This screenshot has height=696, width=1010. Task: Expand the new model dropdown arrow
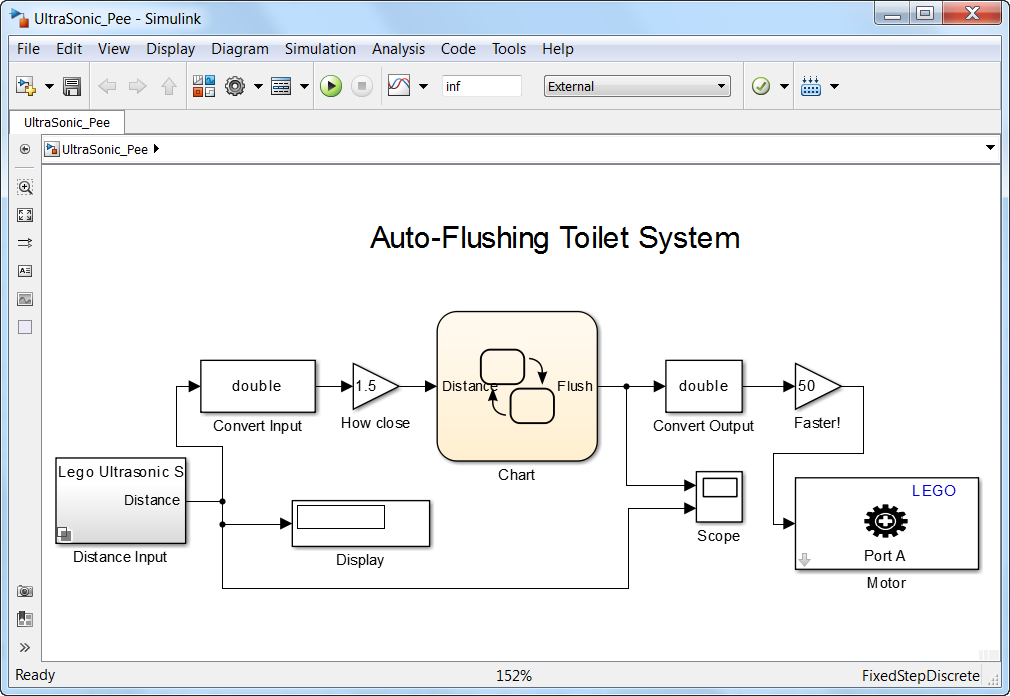pos(49,87)
